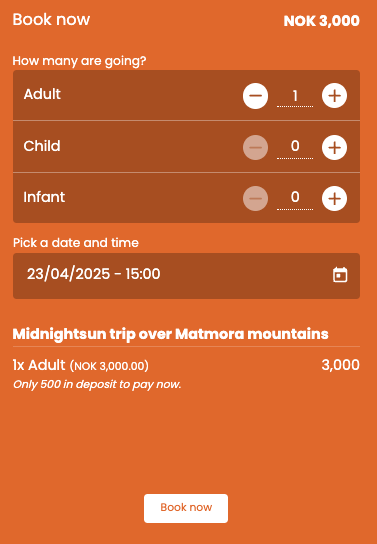This screenshot has height=544, width=377.
Task: Click the 'How many are going?' label
Action: click(79, 61)
